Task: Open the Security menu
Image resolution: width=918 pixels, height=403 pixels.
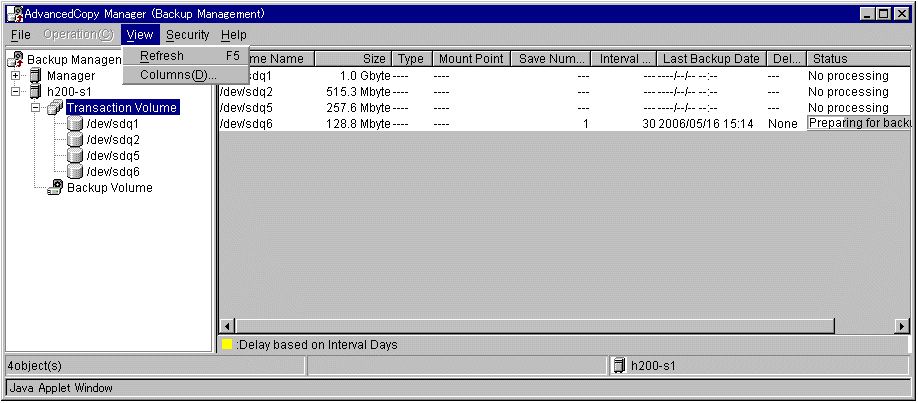Action: pyautogui.click(x=187, y=35)
